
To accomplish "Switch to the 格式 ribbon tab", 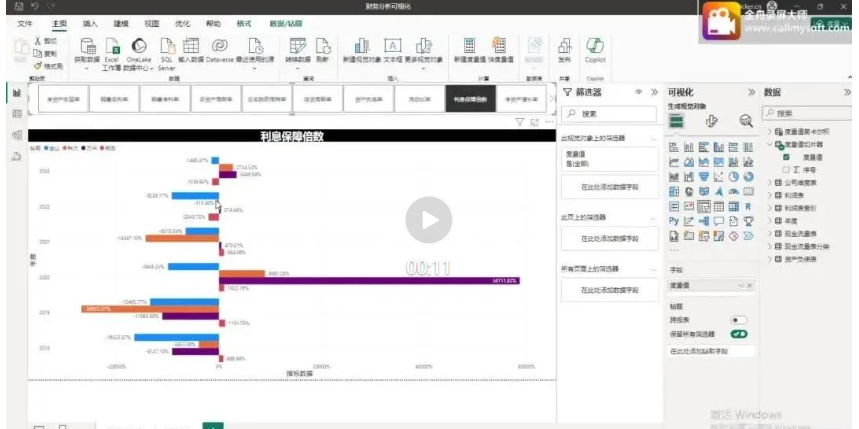I will click(x=244, y=24).
